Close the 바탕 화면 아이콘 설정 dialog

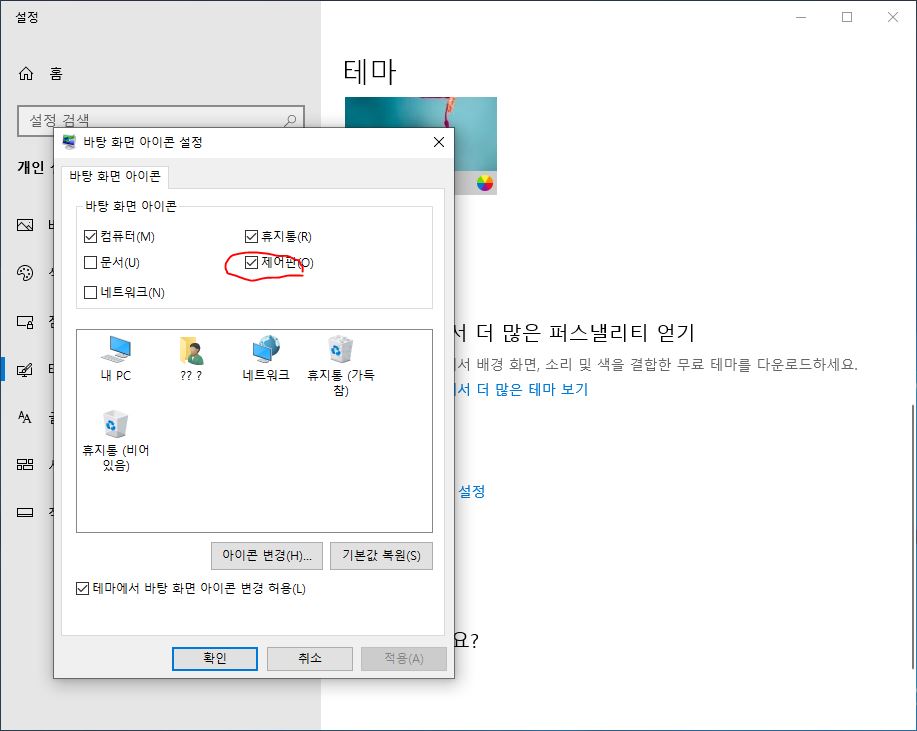point(439,142)
